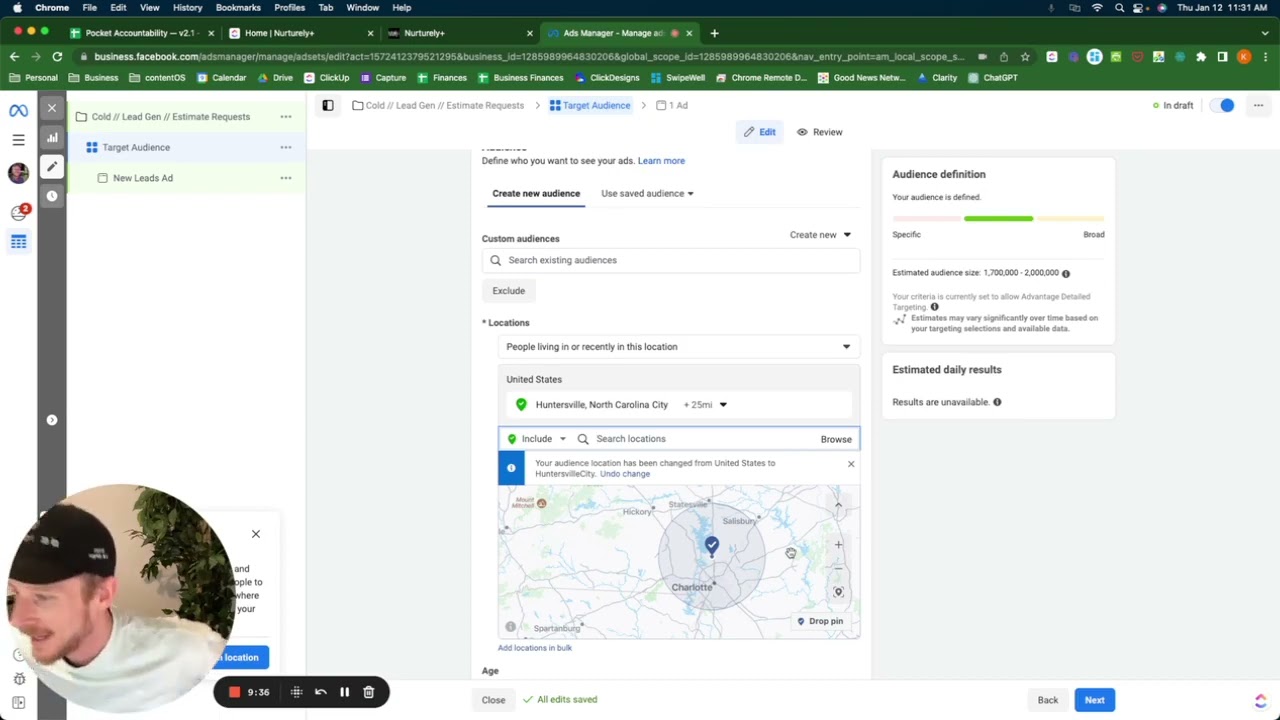
Task: Close the tooltip popup beside webcam
Action: pos(256,534)
